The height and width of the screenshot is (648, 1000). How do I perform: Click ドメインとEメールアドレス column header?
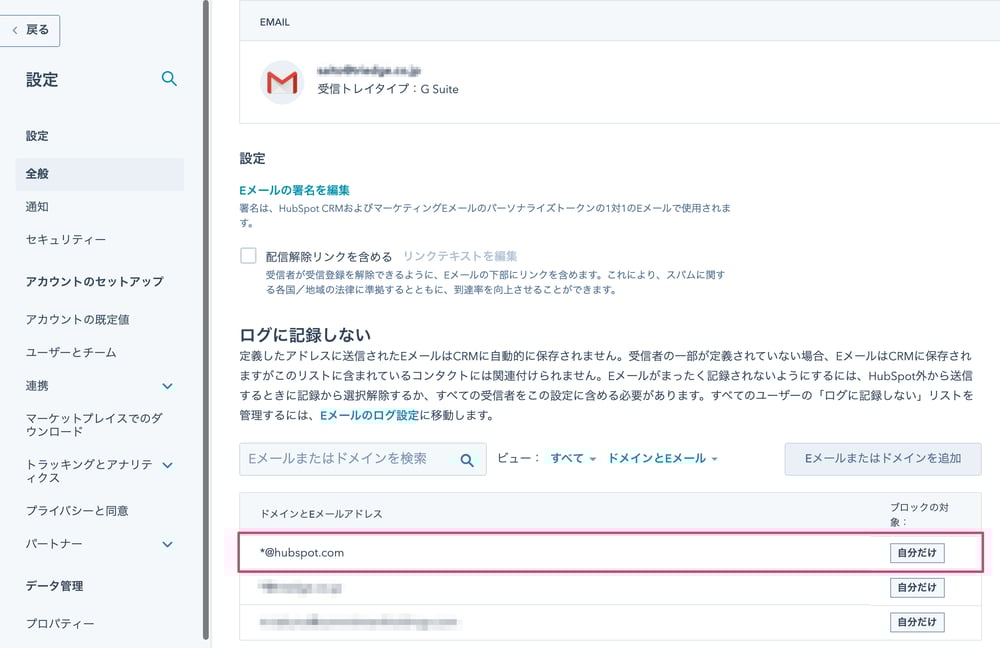pyautogui.click(x=321, y=513)
